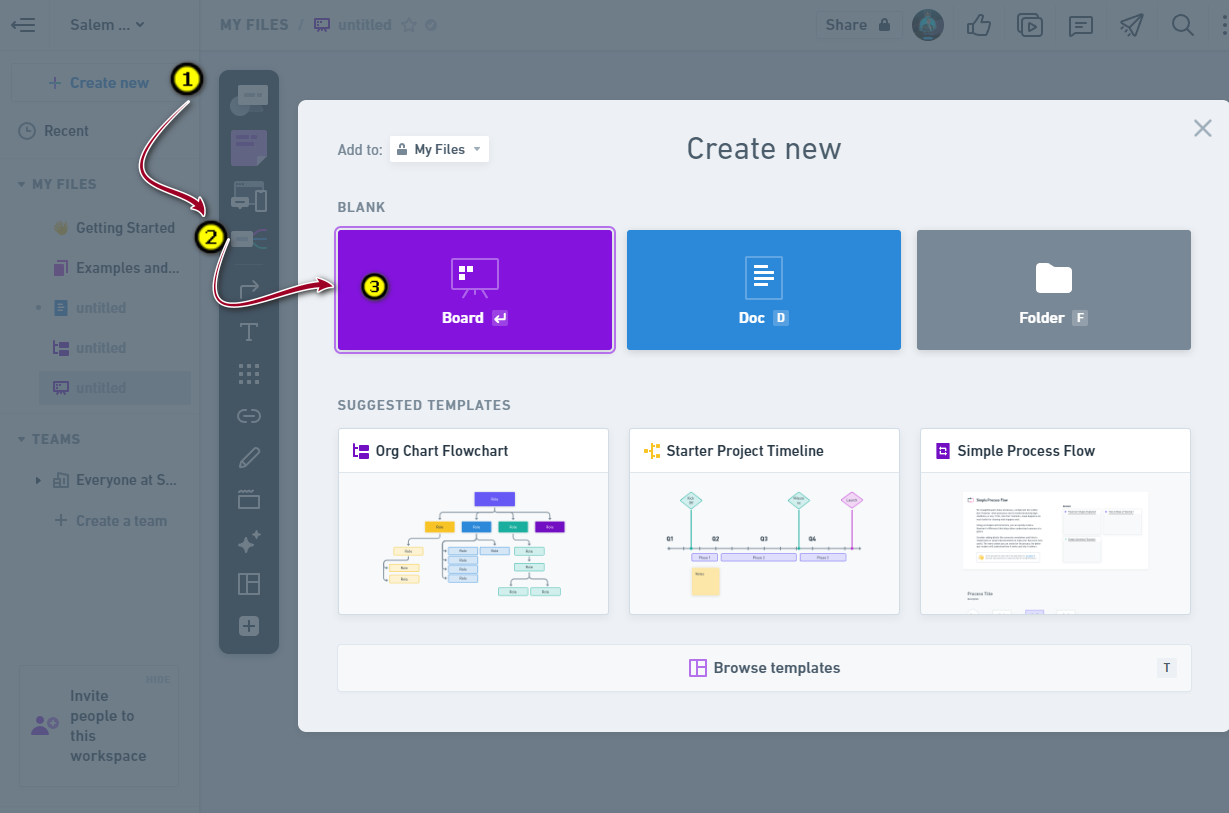
Task: Open 'Getting Started' in sidebar
Action: coord(125,228)
